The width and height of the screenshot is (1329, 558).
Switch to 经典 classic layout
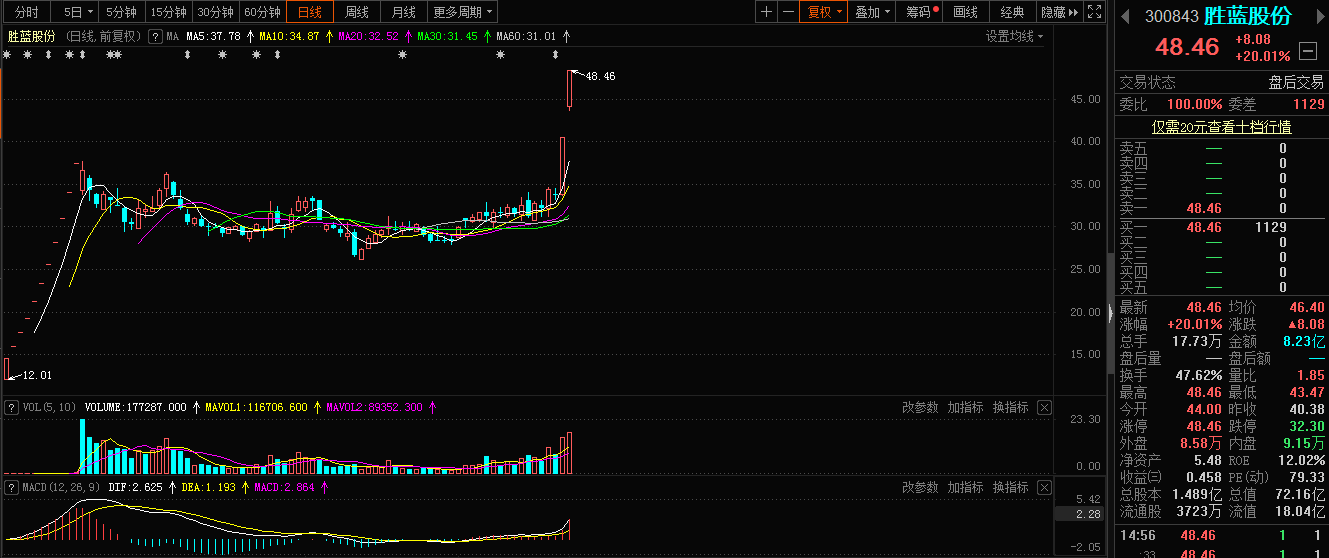1013,12
